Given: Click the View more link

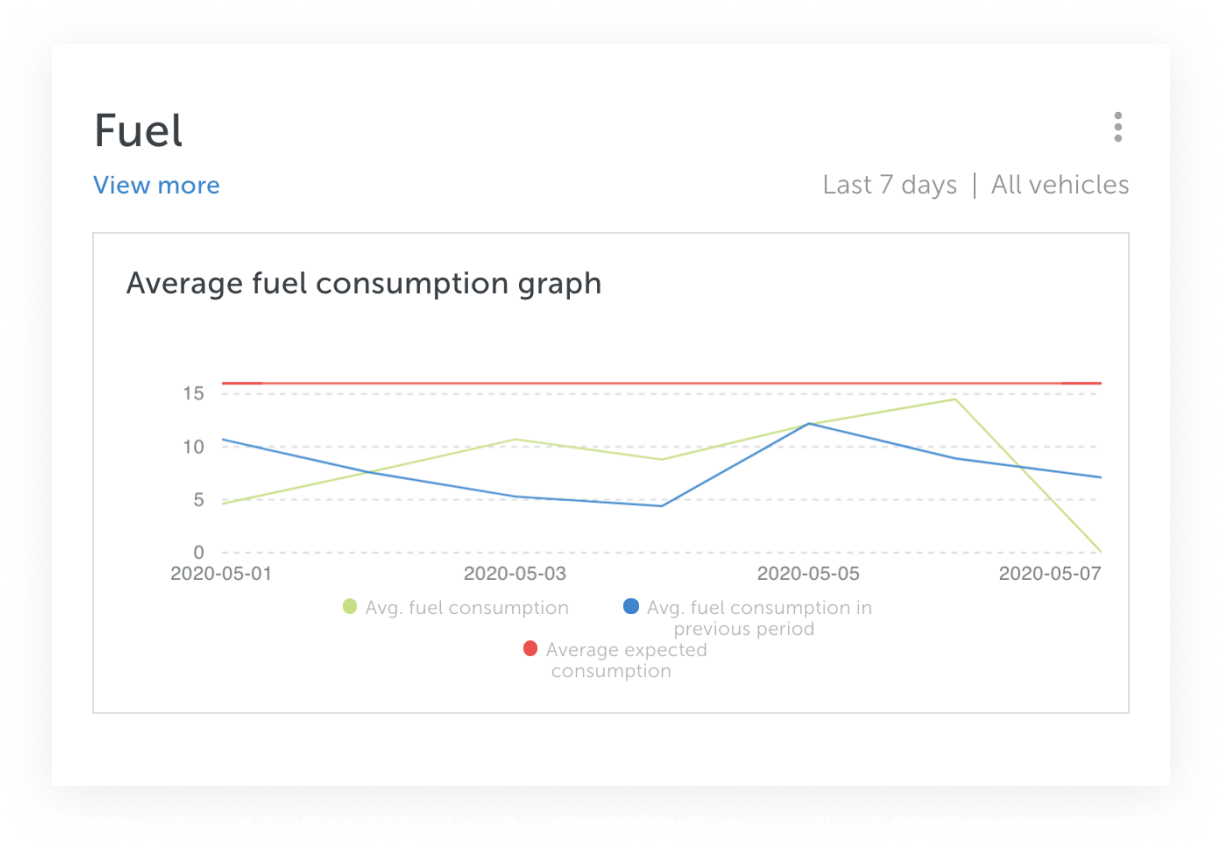Looking at the screenshot, I should point(156,185).
